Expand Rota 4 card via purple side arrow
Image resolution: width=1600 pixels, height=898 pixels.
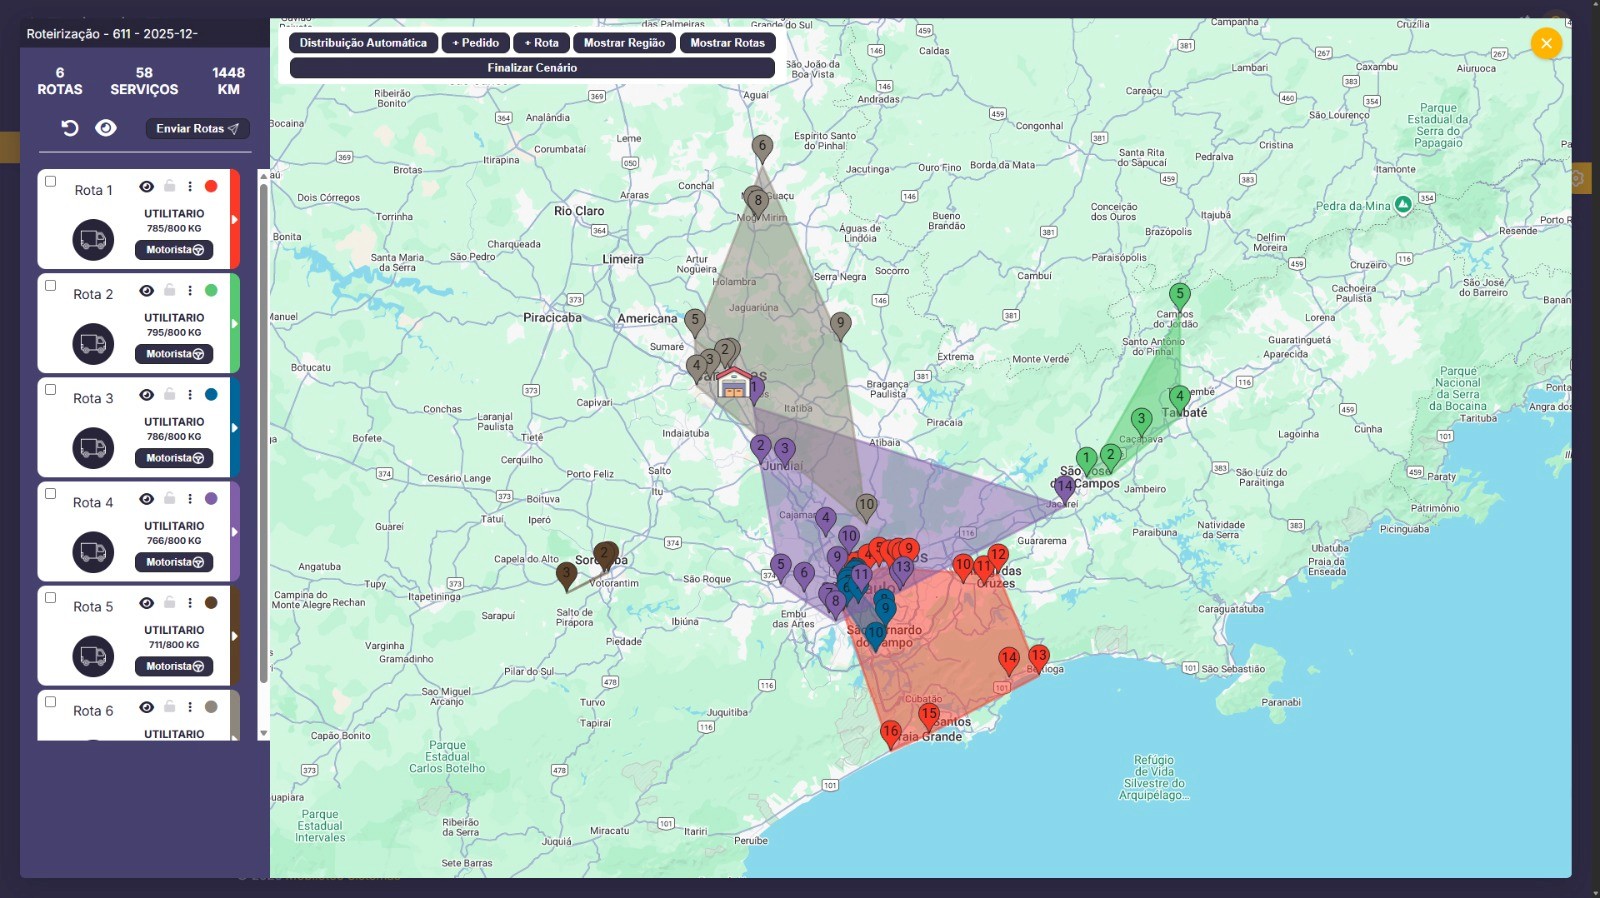point(235,531)
